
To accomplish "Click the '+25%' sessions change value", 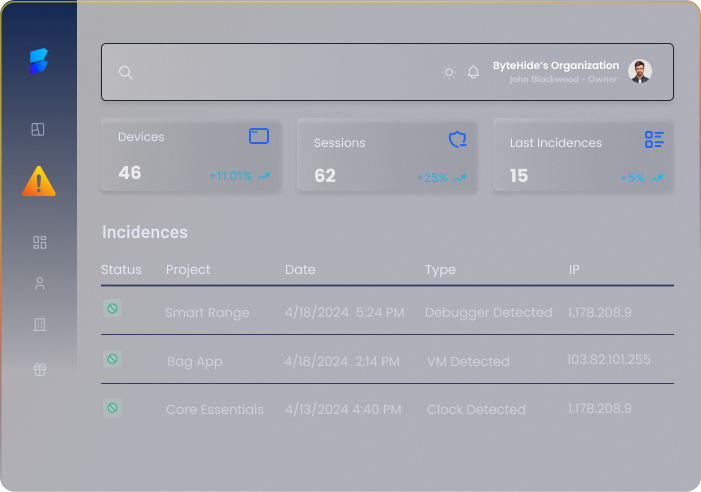I will pos(432,178).
